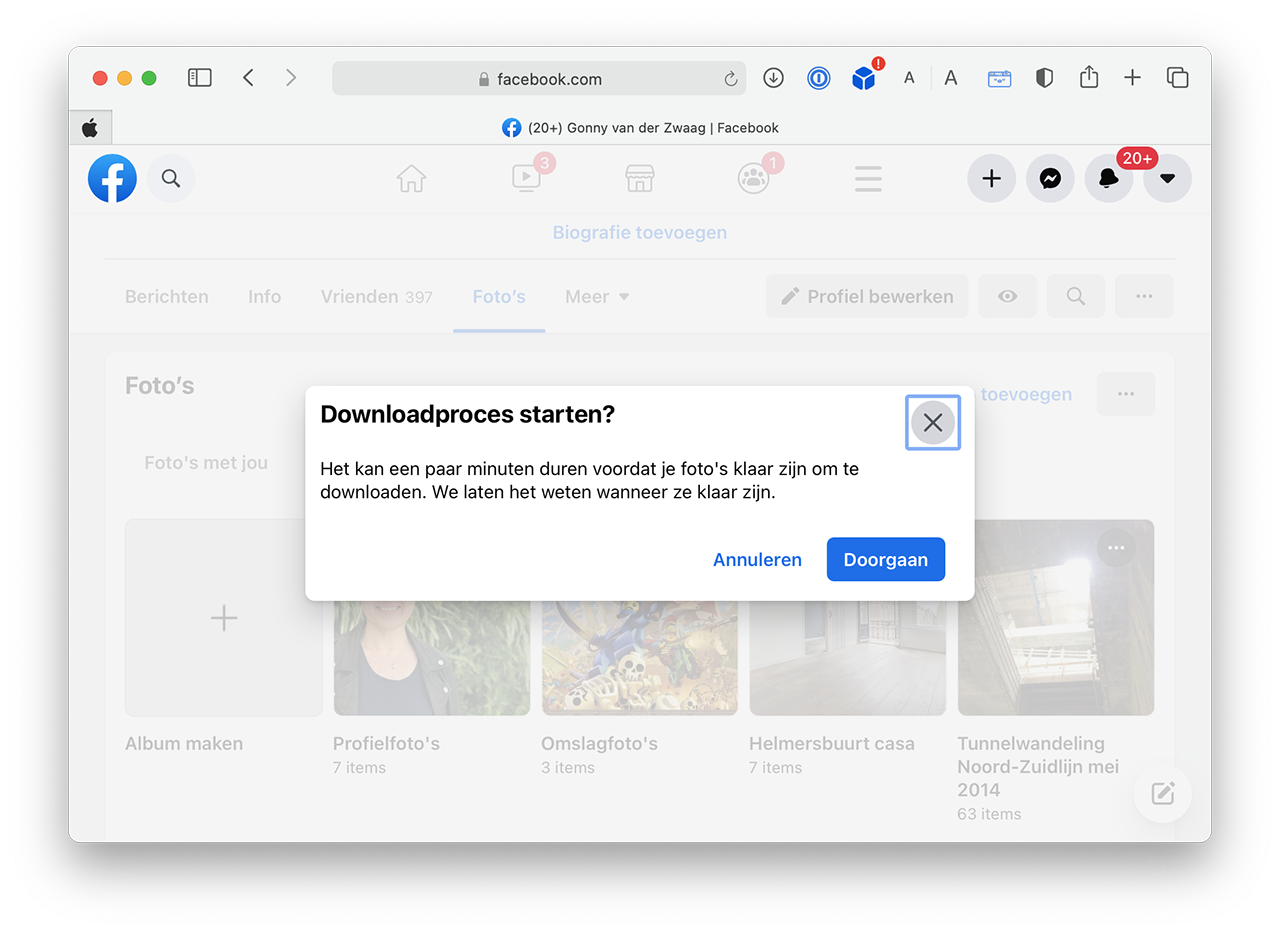Click the Helmersbuurt casa album title
The height and width of the screenshot is (933, 1280).
832,744
